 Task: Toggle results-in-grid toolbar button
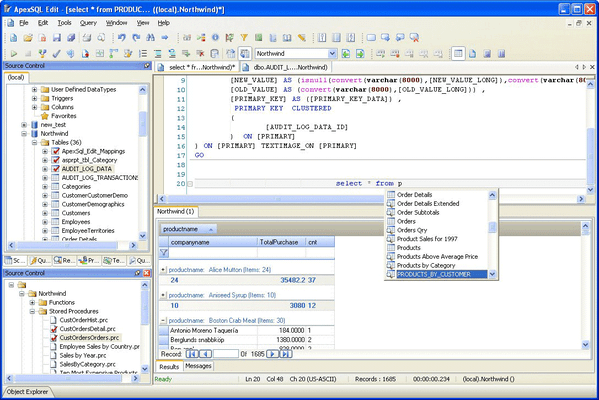[458, 54]
